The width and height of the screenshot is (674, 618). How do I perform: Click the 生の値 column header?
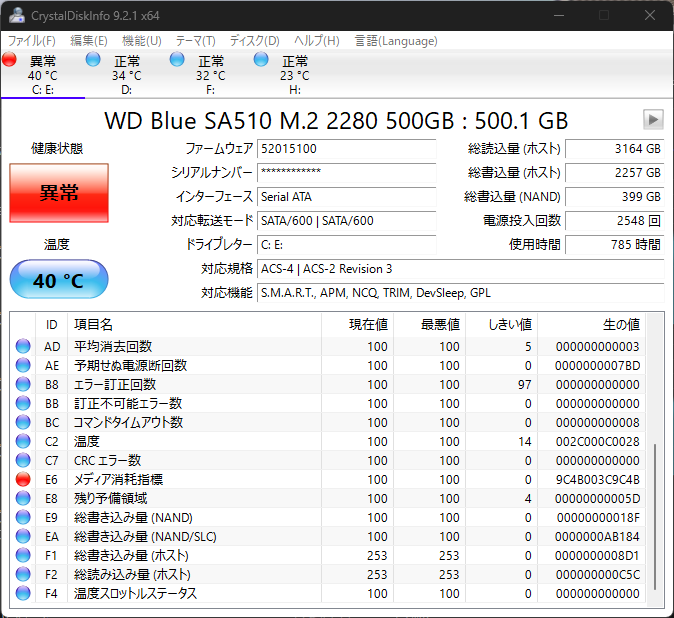[x=620, y=324]
